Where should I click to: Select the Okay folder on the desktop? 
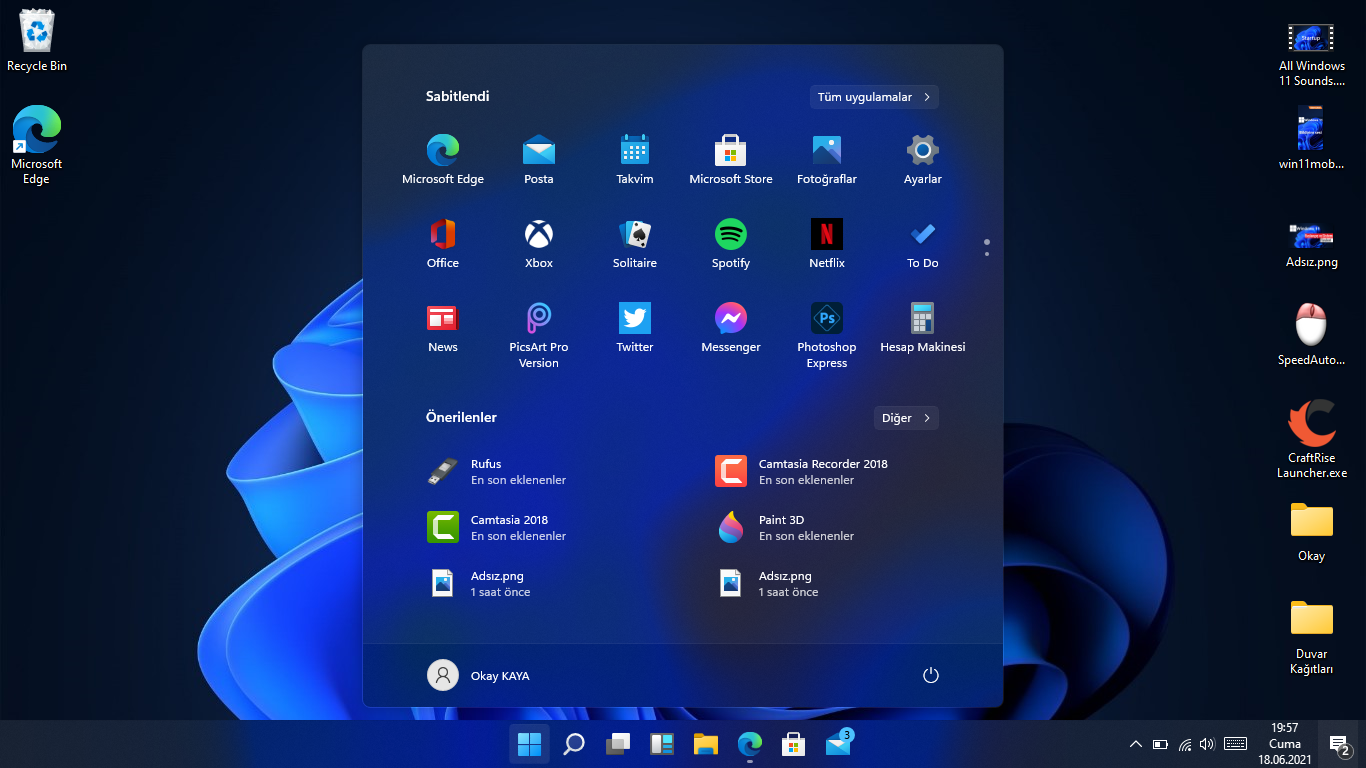tap(1312, 531)
